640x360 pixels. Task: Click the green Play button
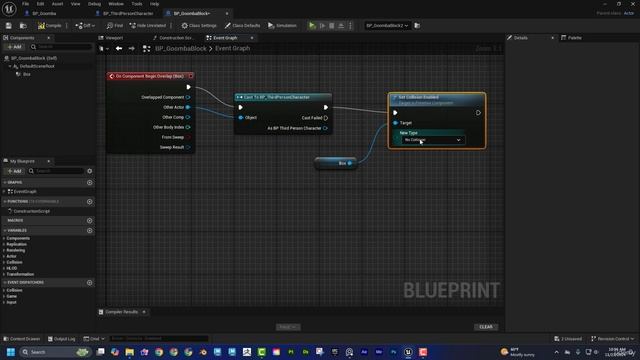(312, 26)
